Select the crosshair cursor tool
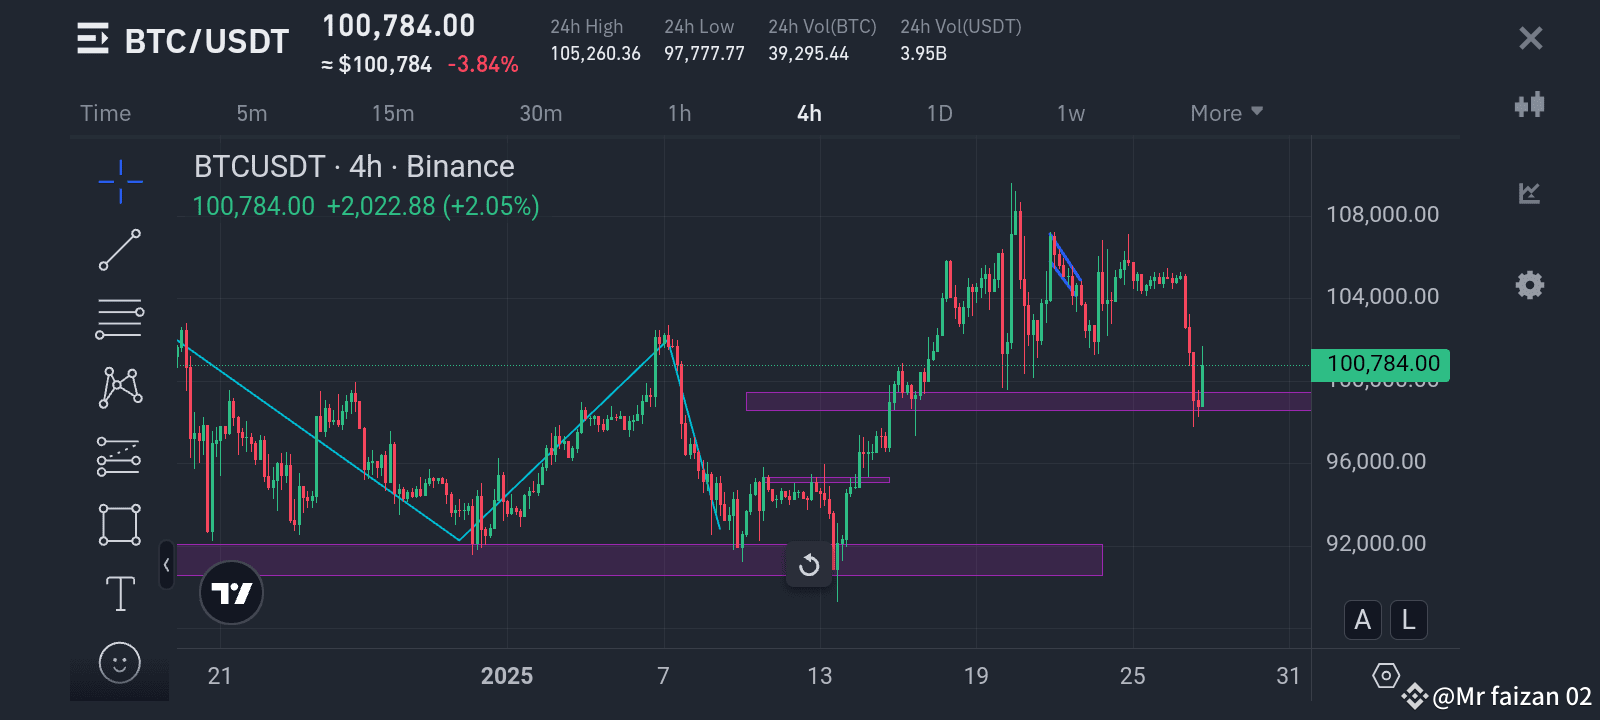1600x720 pixels. [120, 181]
